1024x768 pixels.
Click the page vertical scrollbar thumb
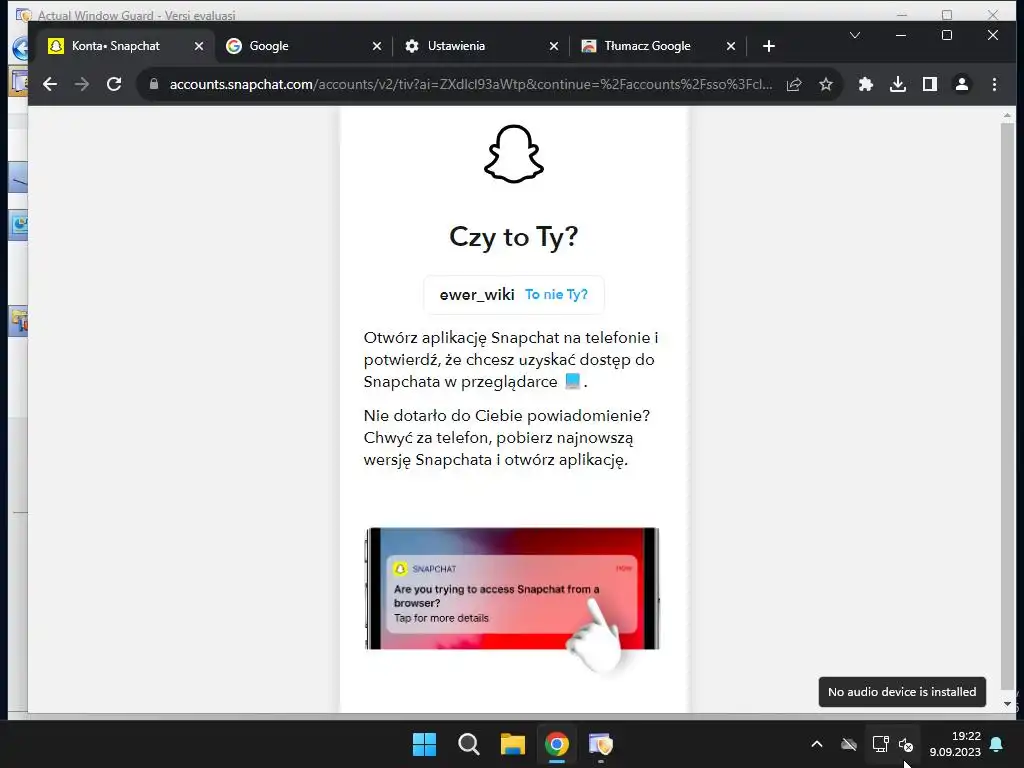point(1007,405)
